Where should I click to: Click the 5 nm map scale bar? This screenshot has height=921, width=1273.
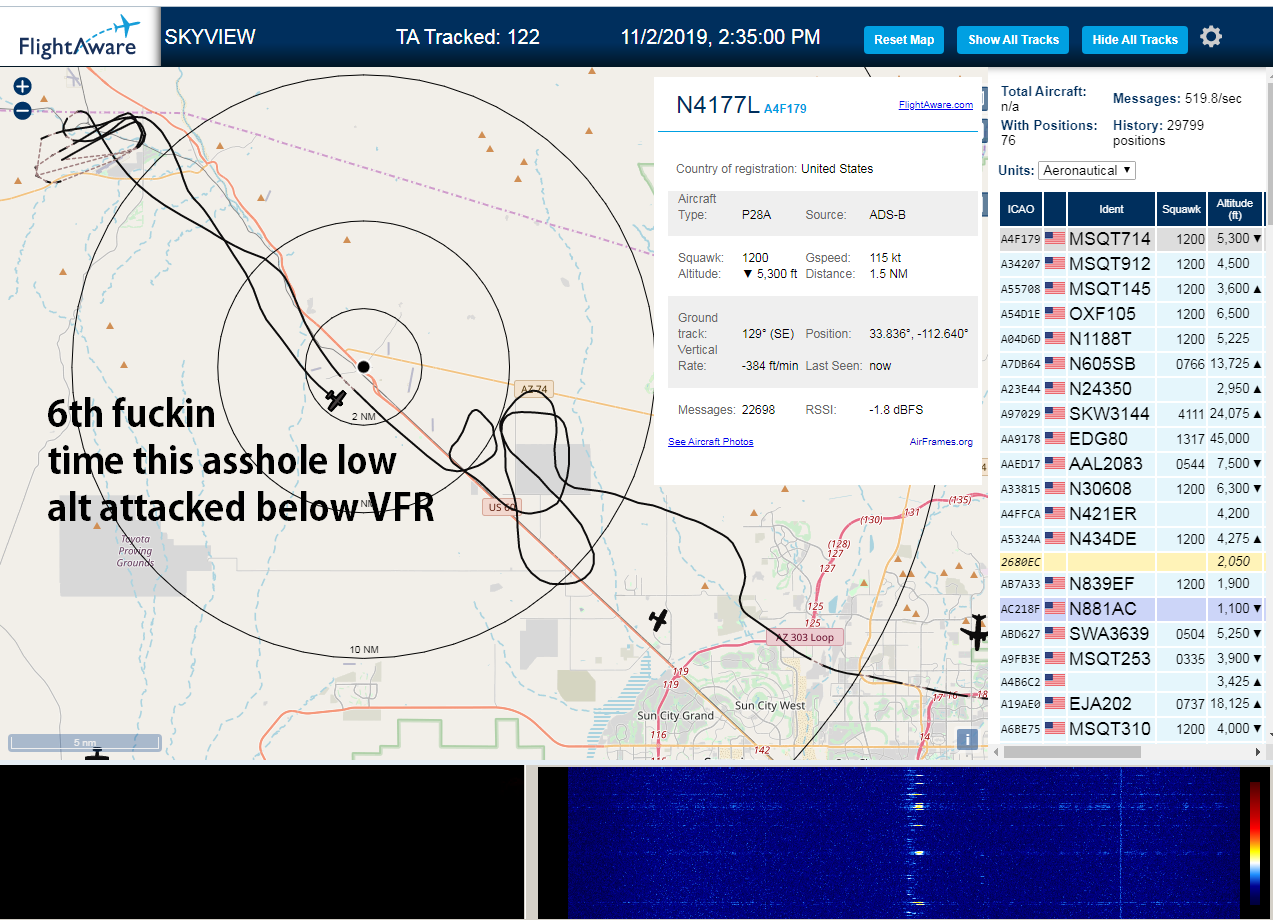coord(85,742)
